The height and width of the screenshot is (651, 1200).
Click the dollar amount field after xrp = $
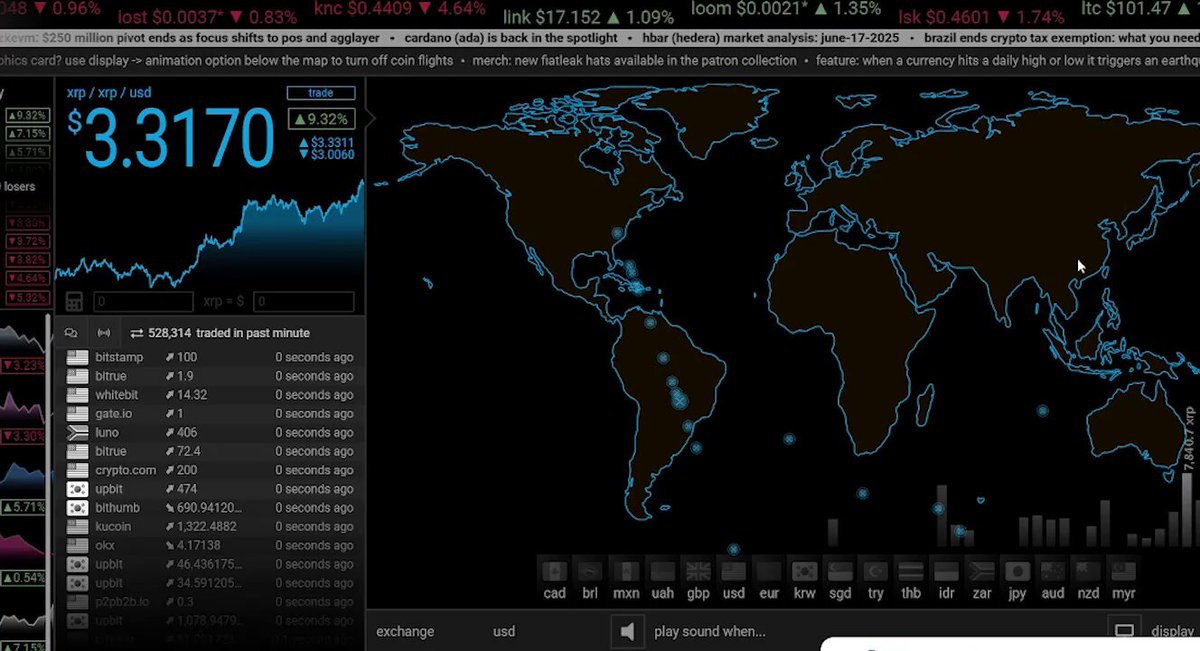304,302
